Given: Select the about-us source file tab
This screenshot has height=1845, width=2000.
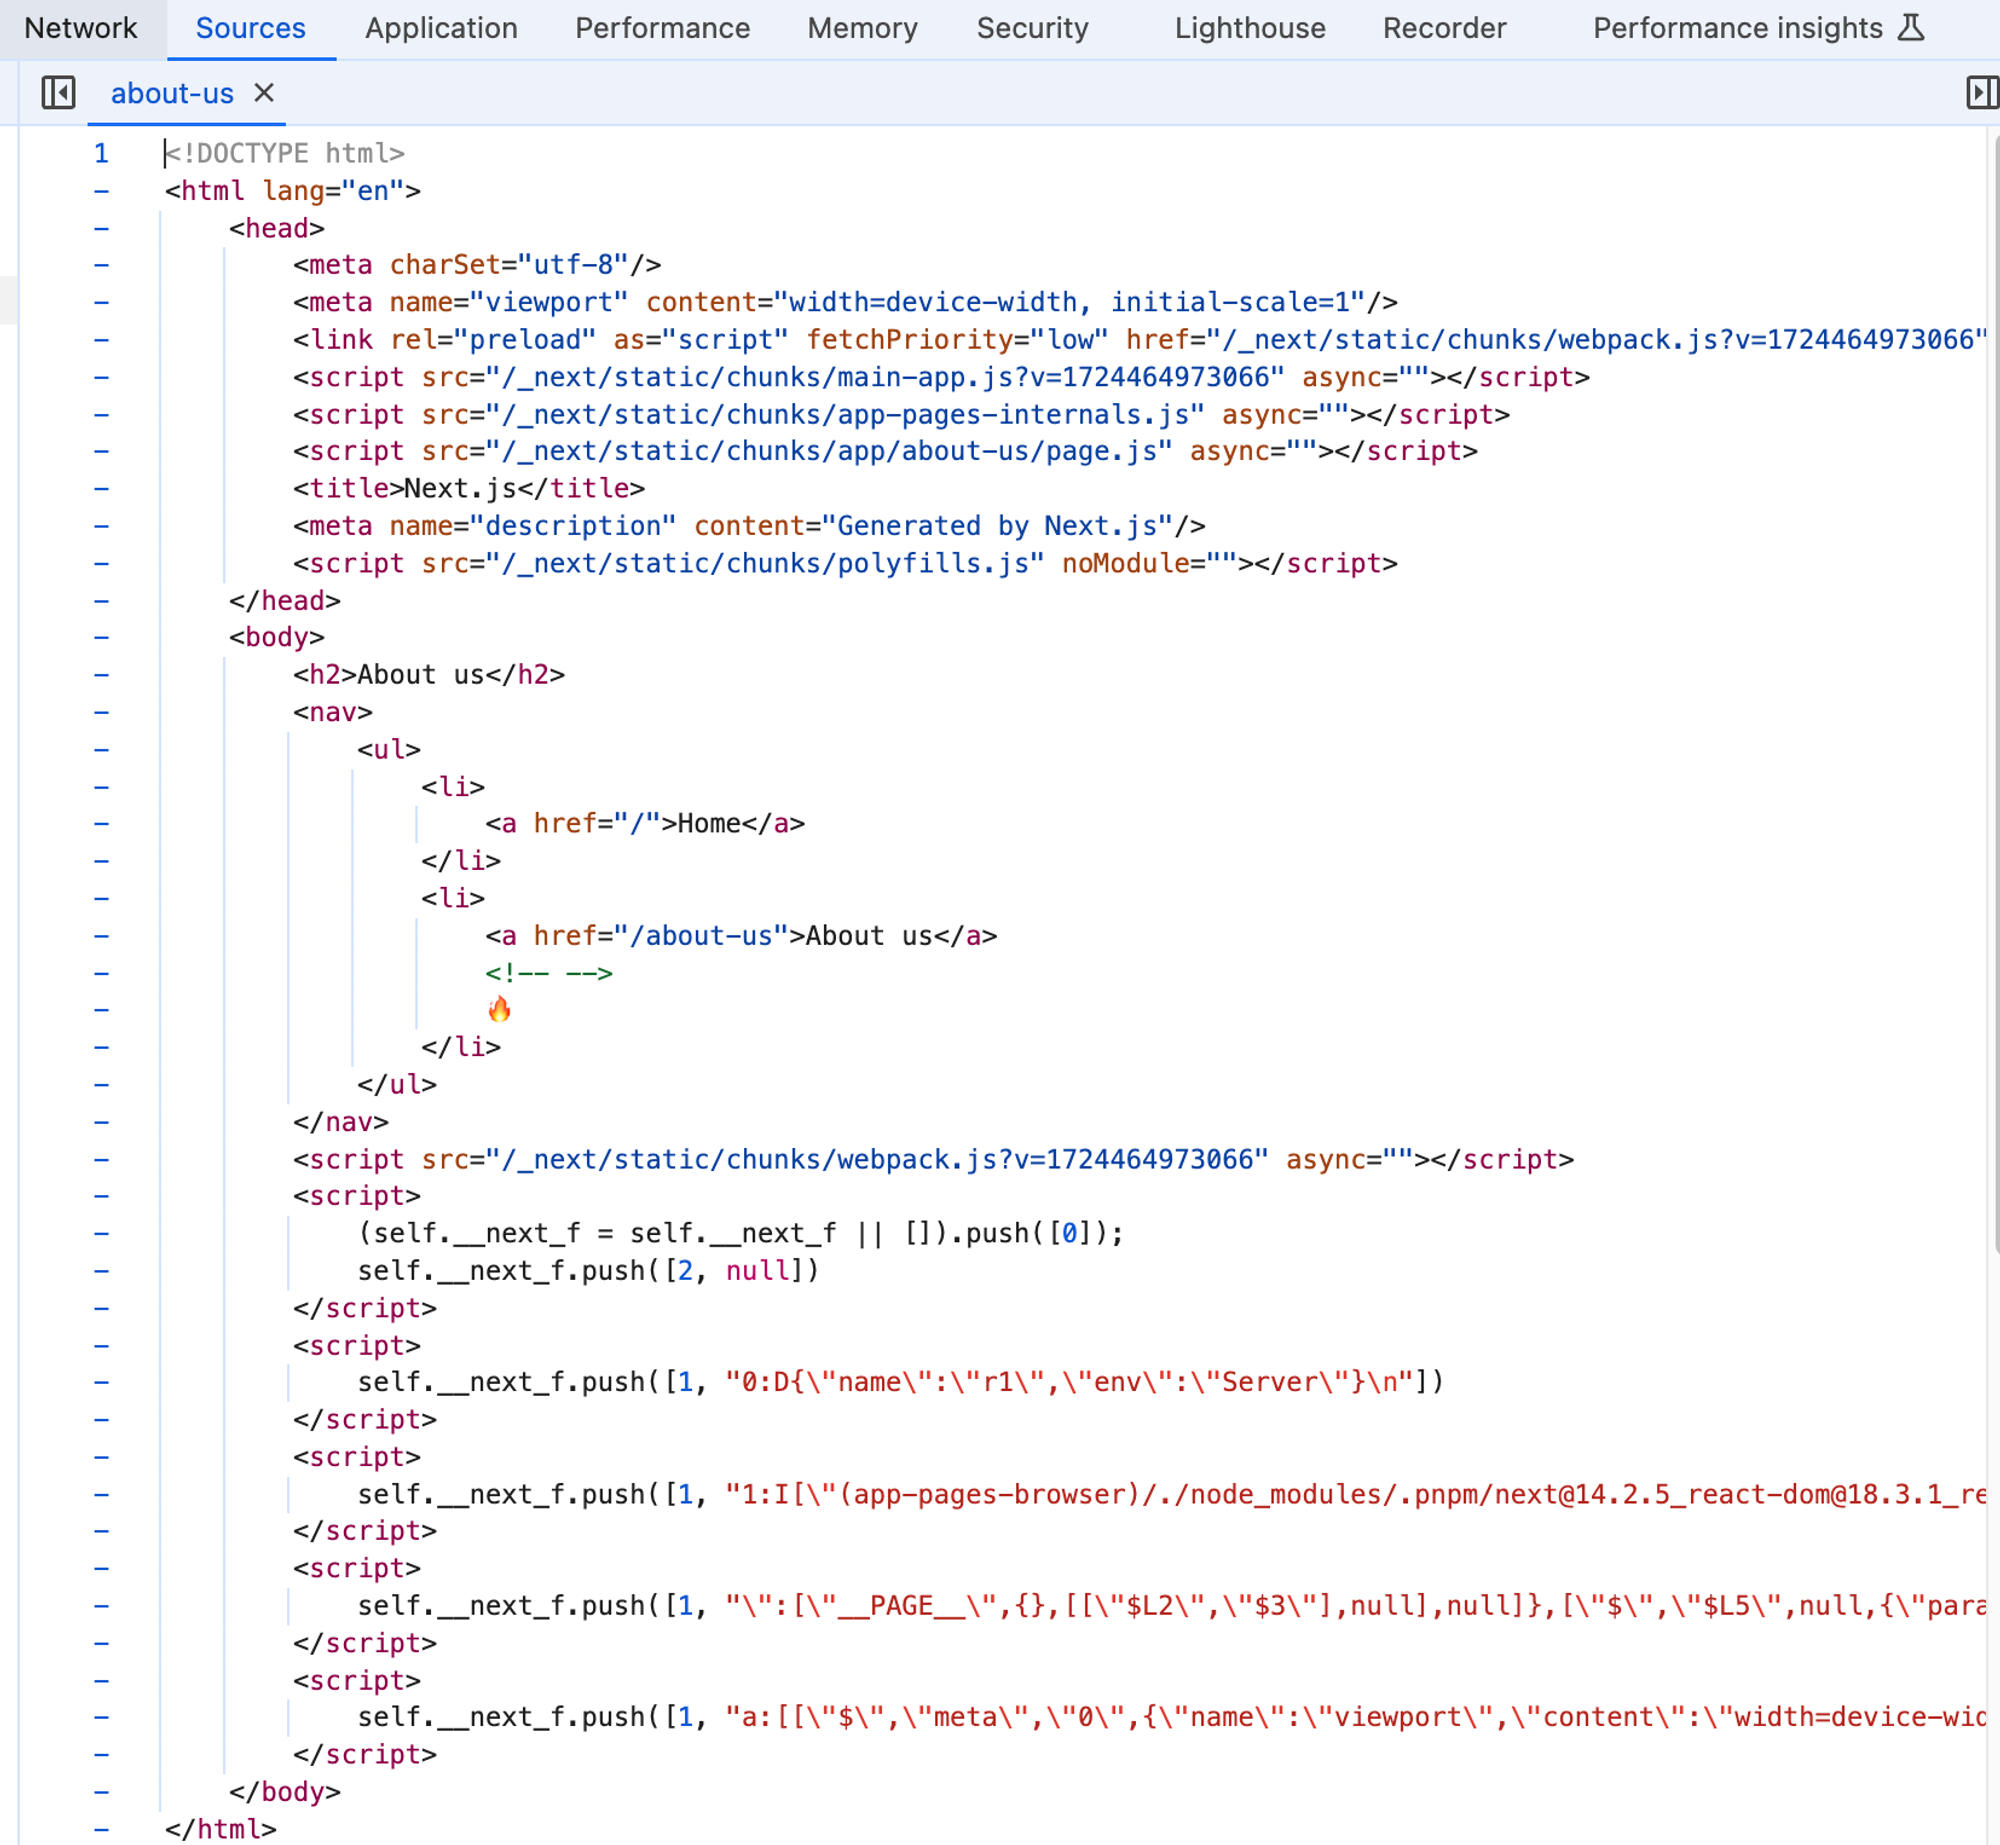Looking at the screenshot, I should (172, 93).
